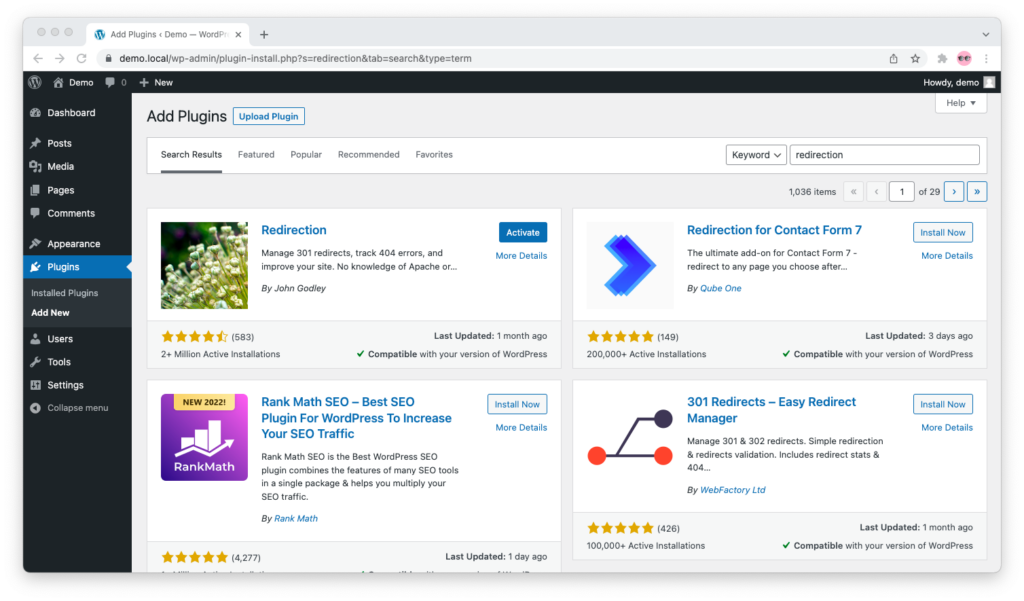Click the 301 Redirects plugin thumbnail
This screenshot has width=1024, height=601.
(x=630, y=437)
